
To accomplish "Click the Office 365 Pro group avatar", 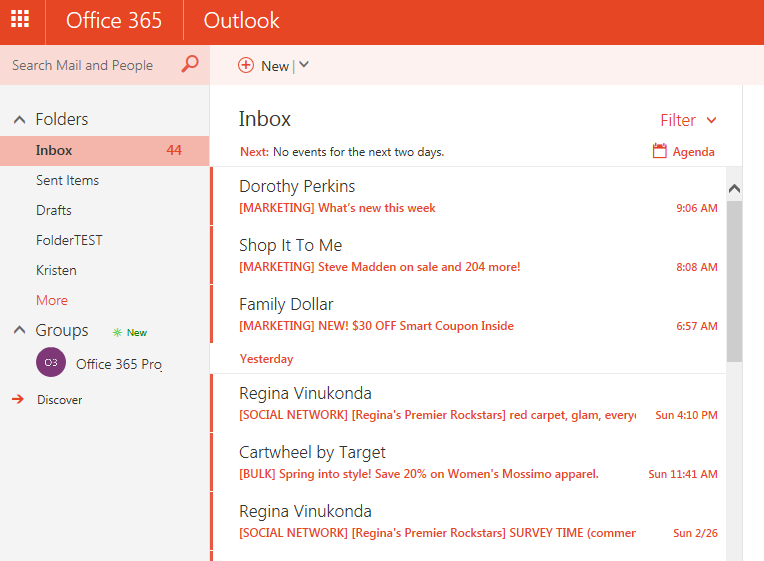I will pyautogui.click(x=50, y=363).
